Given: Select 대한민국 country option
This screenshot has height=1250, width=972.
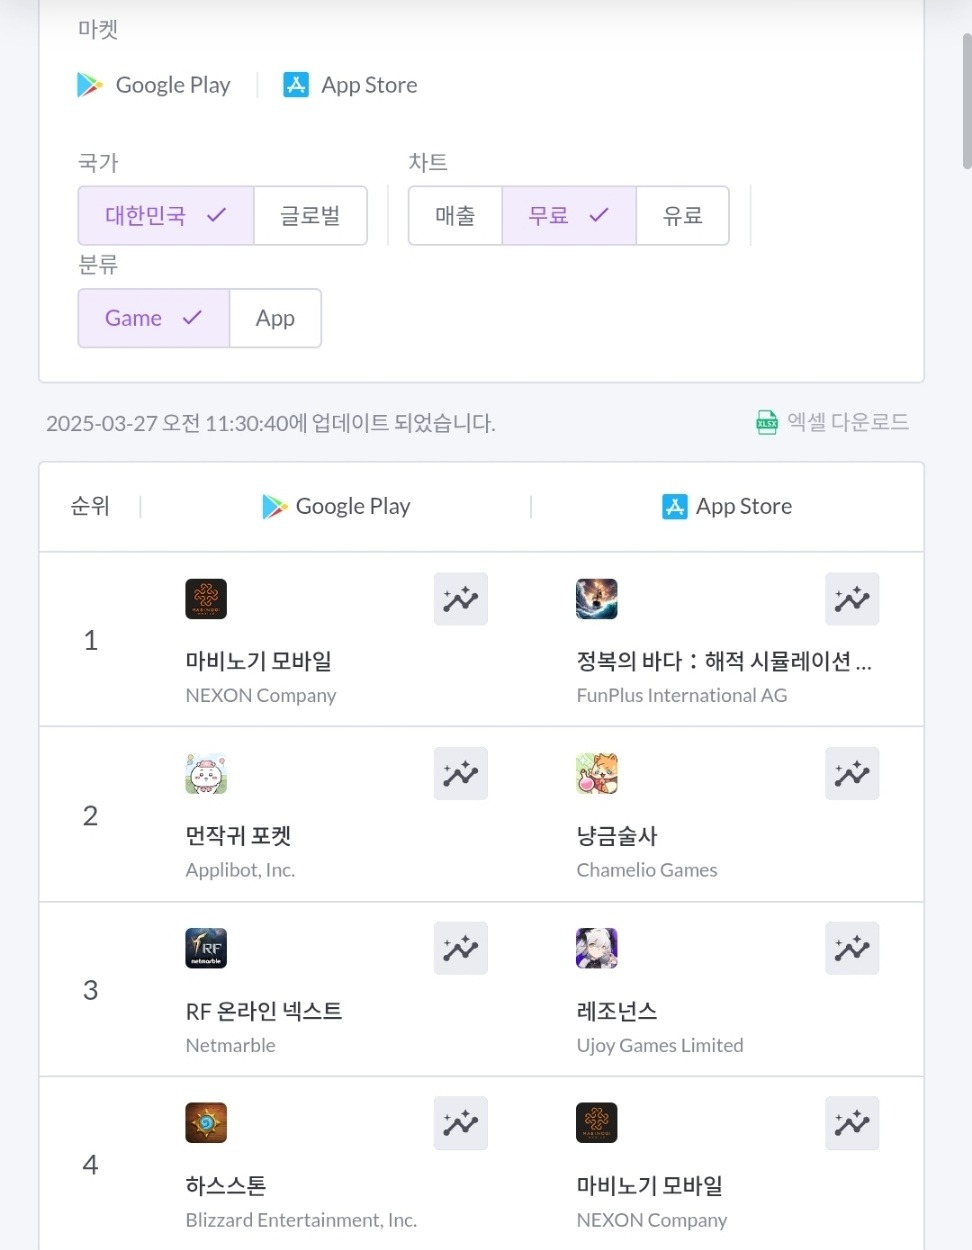Looking at the screenshot, I should (166, 215).
